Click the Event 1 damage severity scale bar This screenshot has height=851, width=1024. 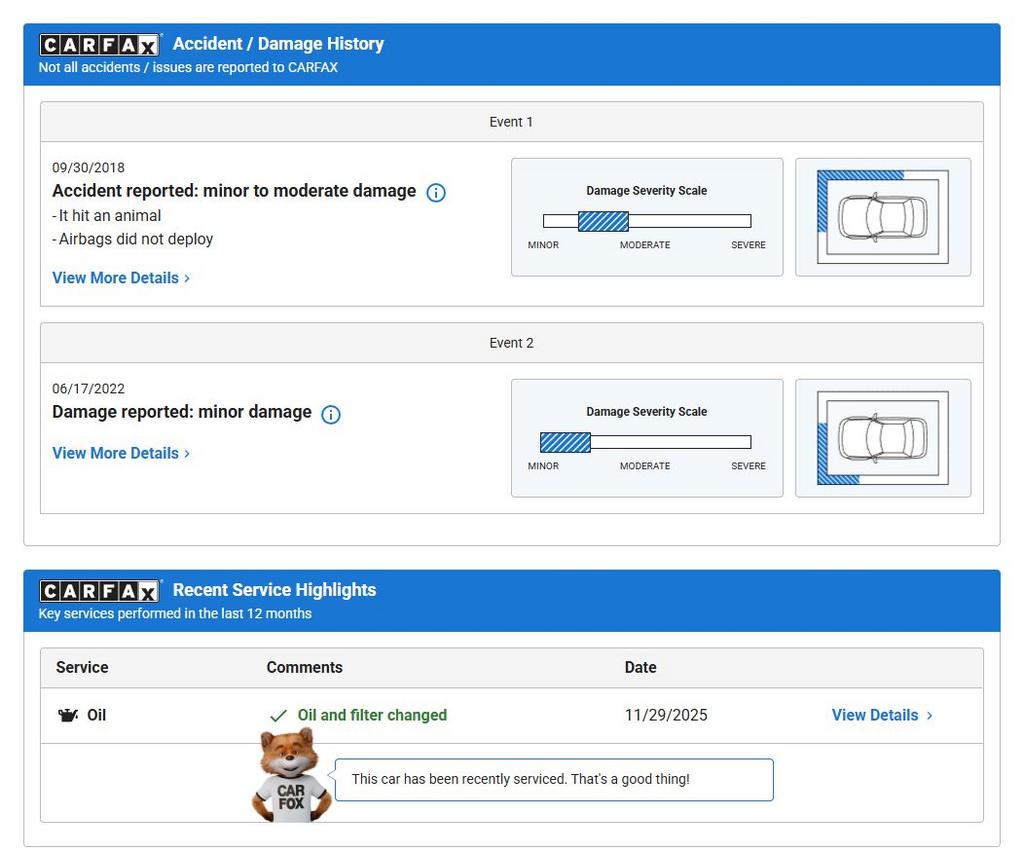[646, 221]
